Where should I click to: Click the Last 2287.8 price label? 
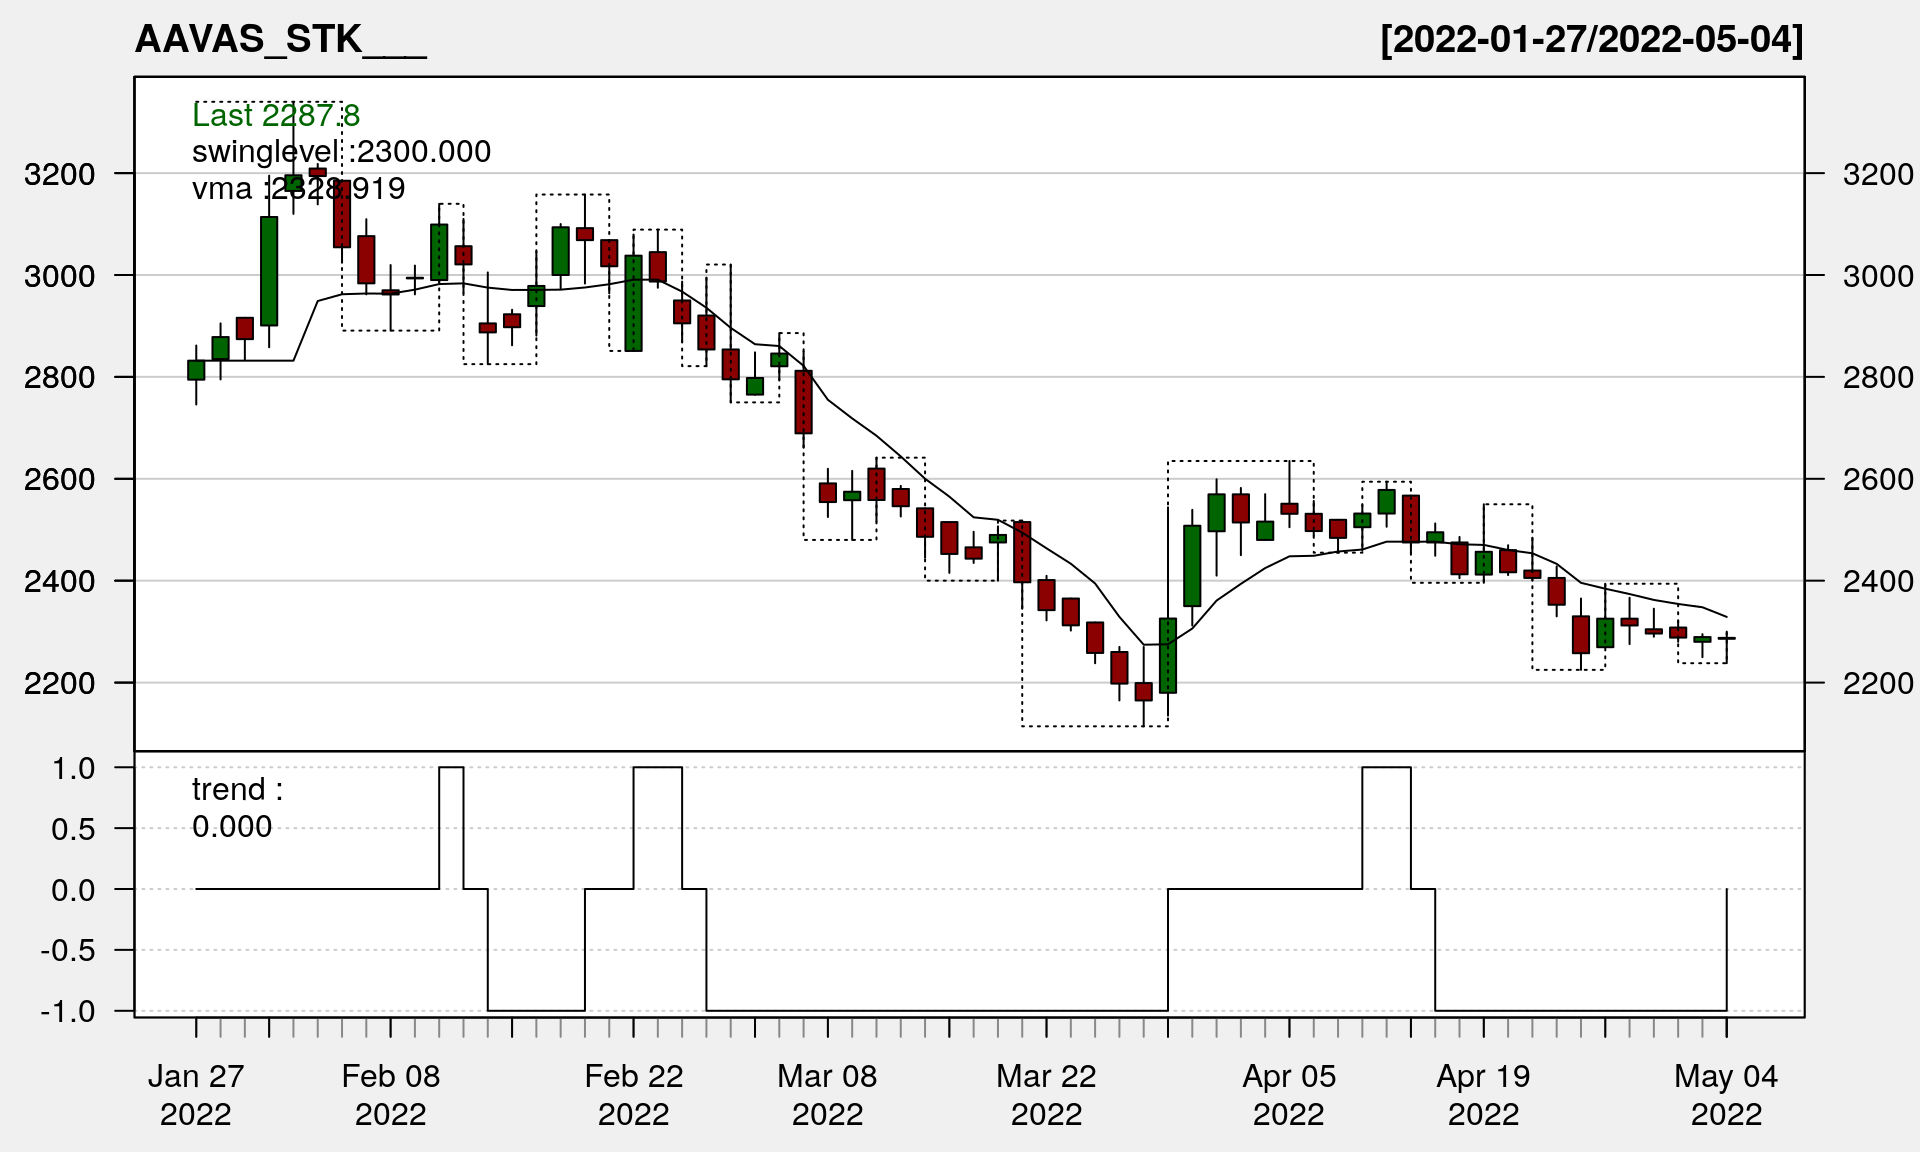click(x=276, y=115)
